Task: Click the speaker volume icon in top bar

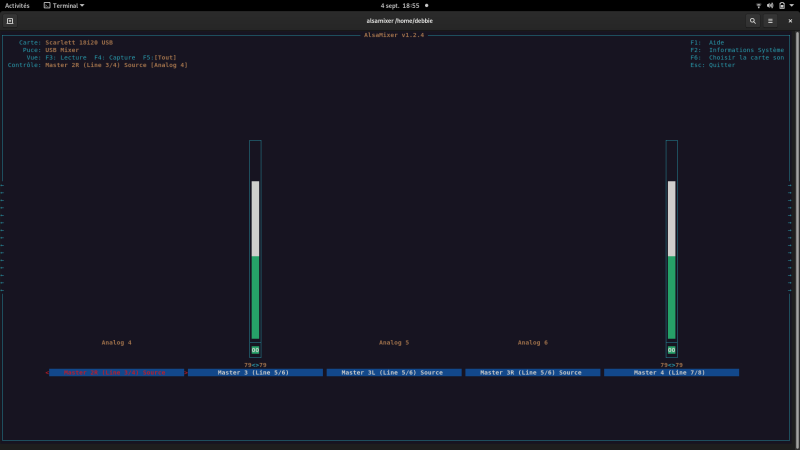Action: (x=770, y=6)
